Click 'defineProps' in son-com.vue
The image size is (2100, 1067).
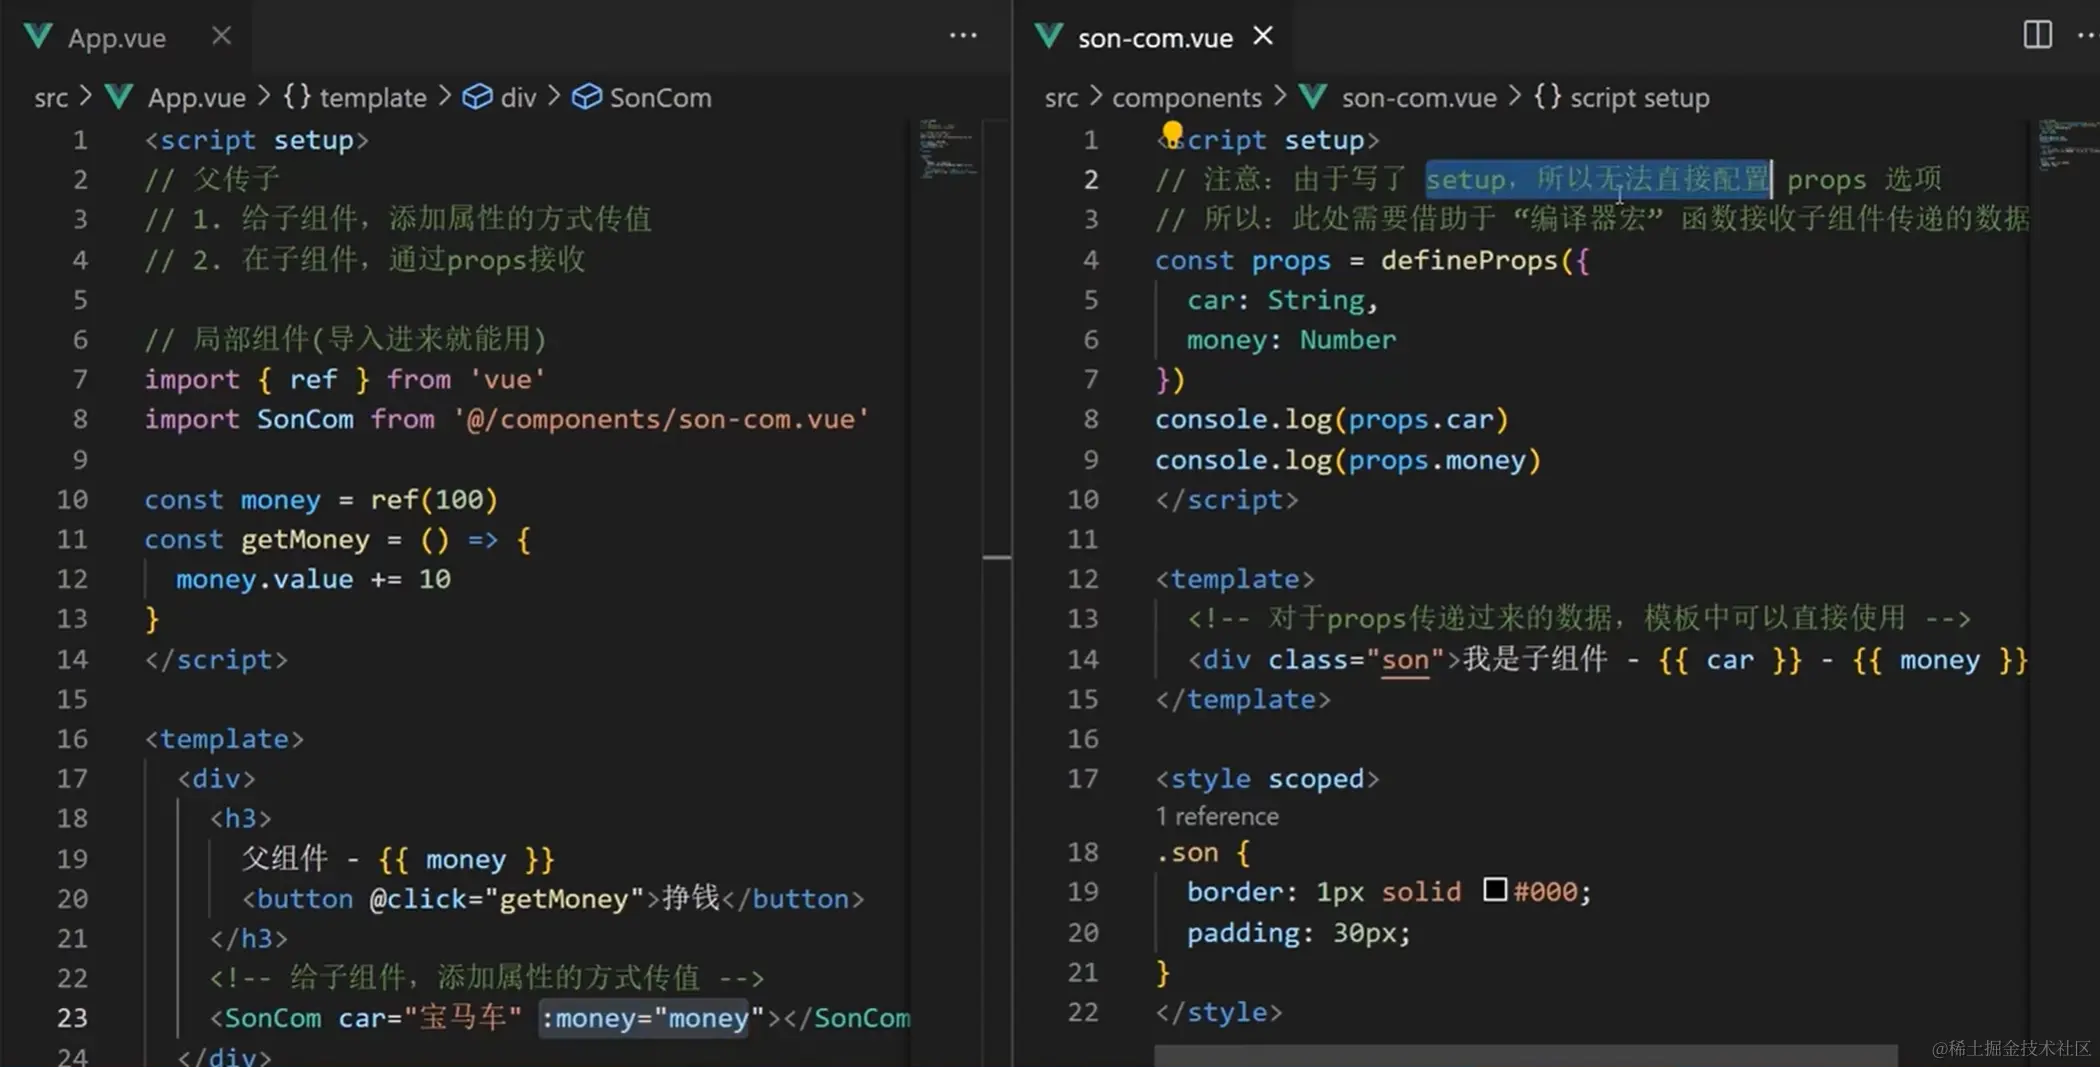tap(1469, 261)
